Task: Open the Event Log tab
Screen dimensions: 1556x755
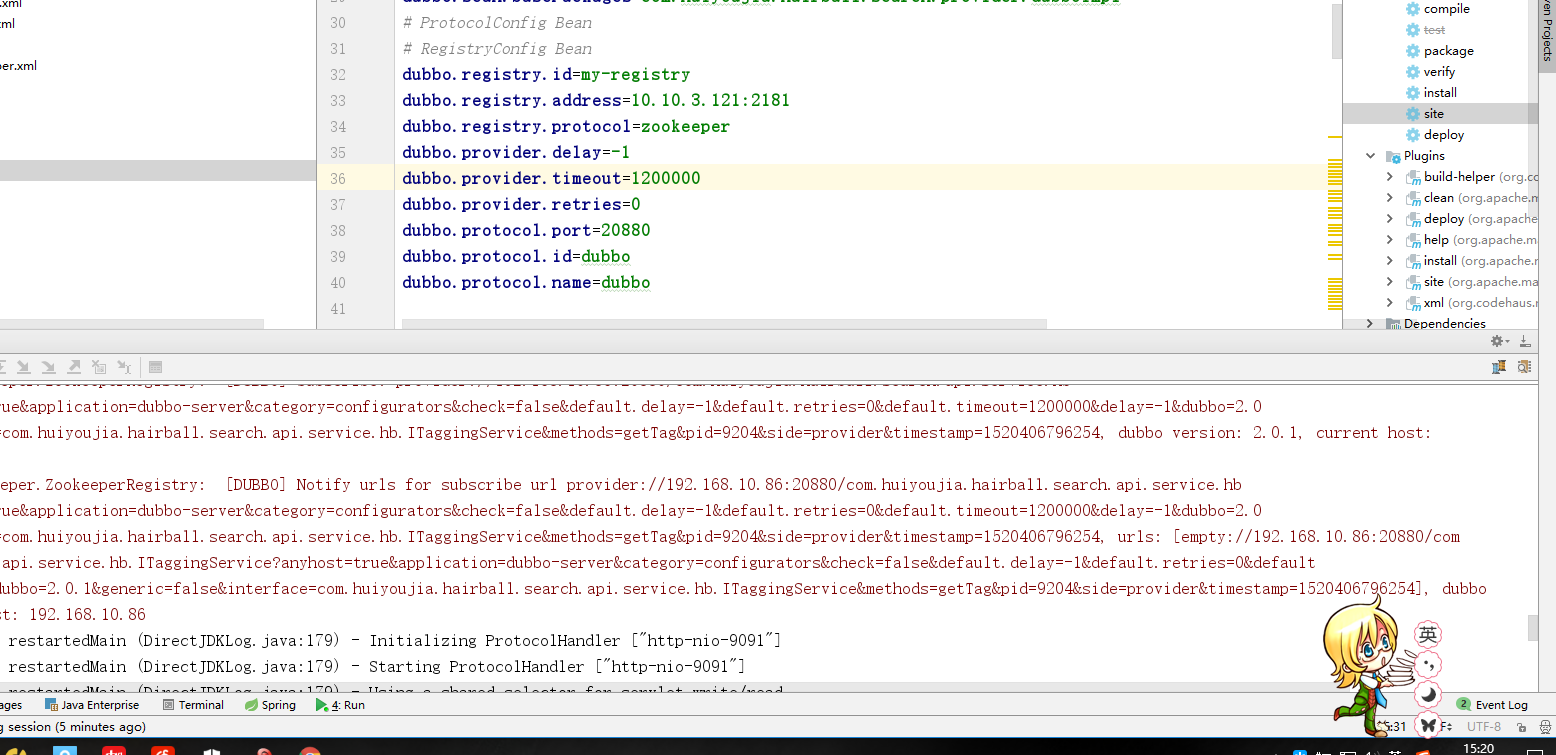Action: click(x=1492, y=705)
